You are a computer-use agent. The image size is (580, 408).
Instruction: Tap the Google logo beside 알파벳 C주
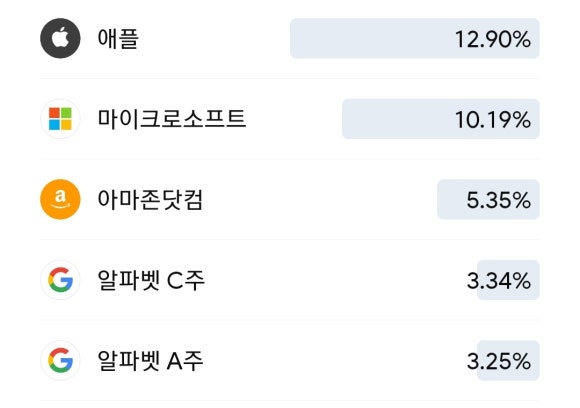[x=60, y=280]
